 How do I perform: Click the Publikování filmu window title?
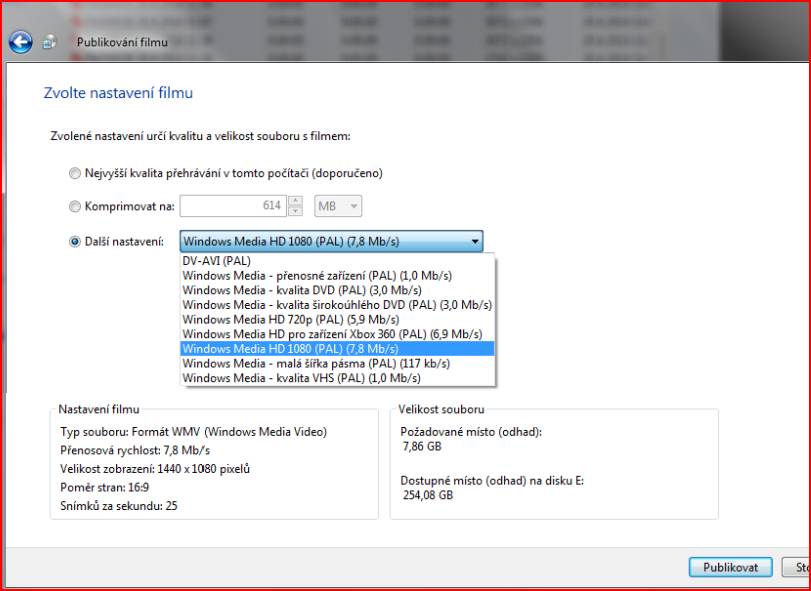(122, 42)
